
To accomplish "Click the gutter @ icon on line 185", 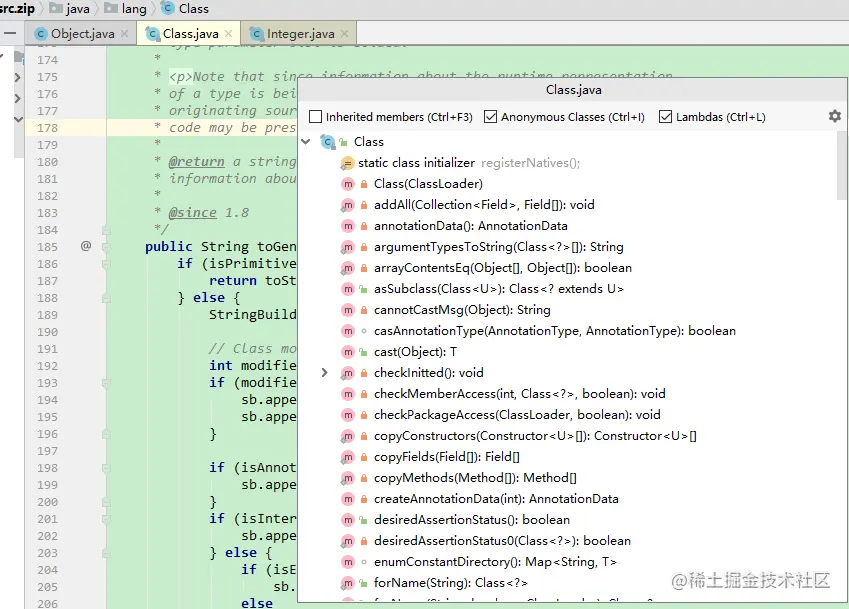I will point(86,246).
